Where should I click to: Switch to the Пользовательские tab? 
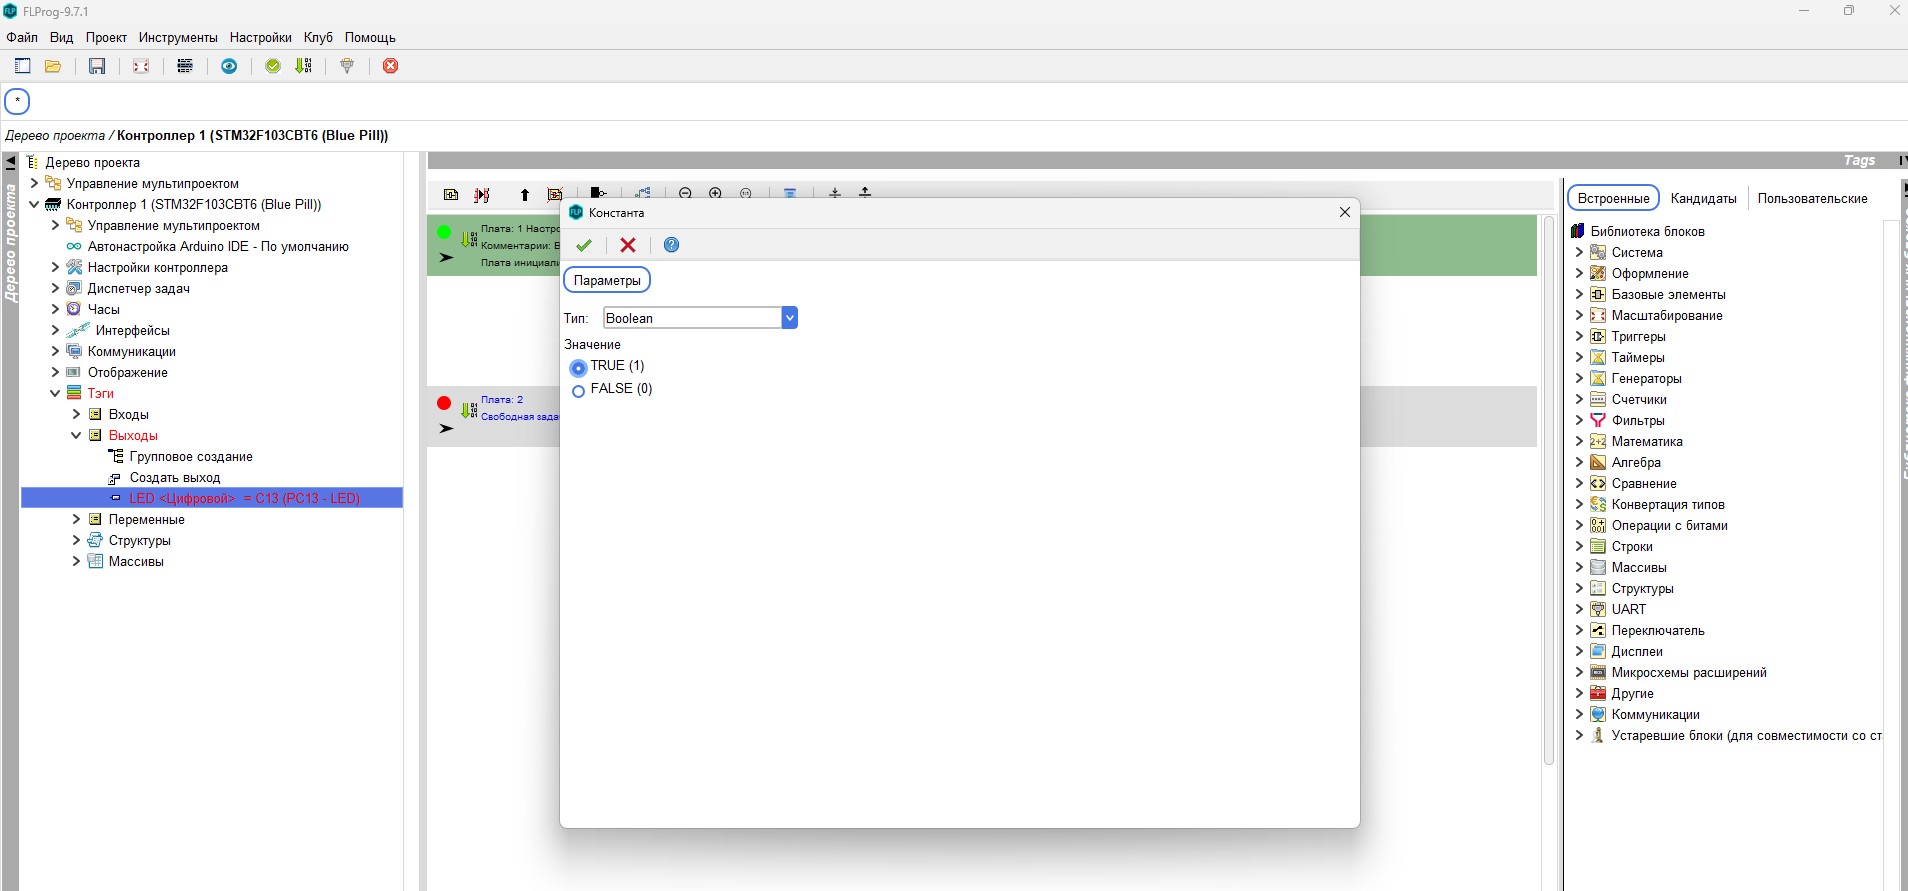[1812, 198]
